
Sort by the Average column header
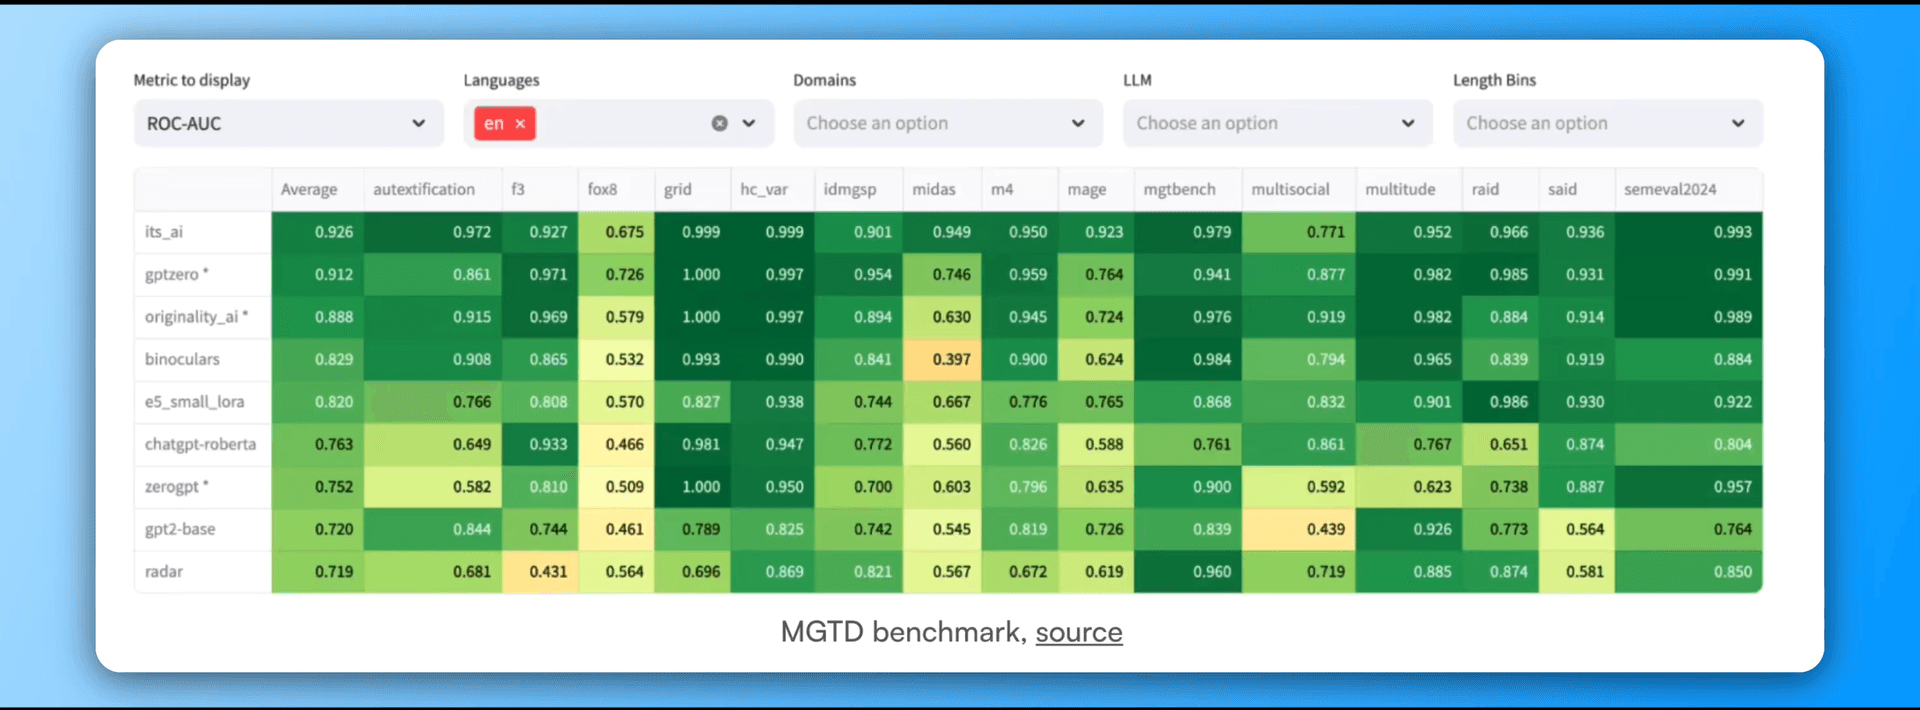(x=317, y=189)
